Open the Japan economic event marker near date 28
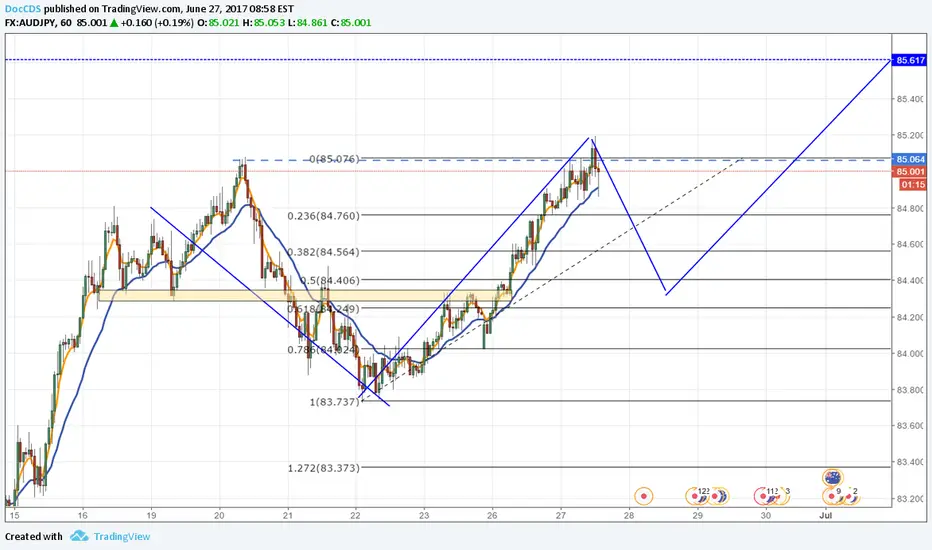 coord(644,496)
